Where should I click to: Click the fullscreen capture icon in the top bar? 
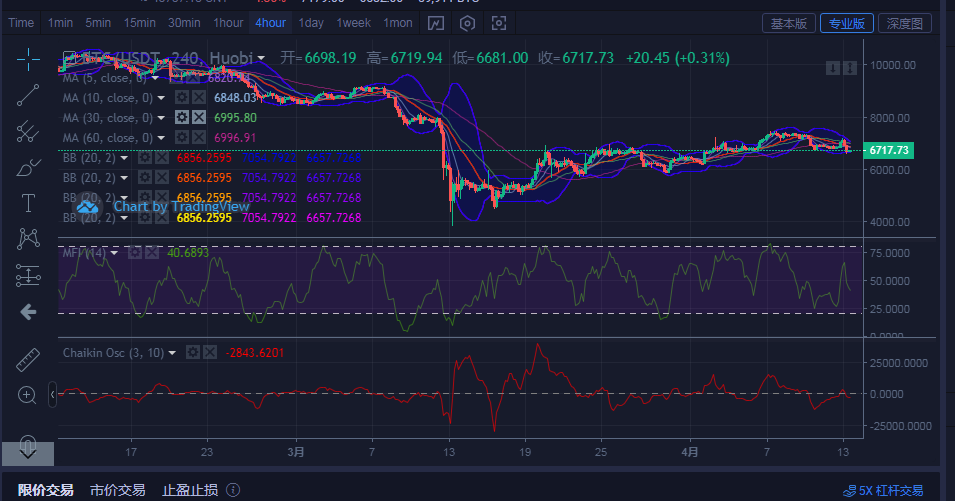(499, 23)
